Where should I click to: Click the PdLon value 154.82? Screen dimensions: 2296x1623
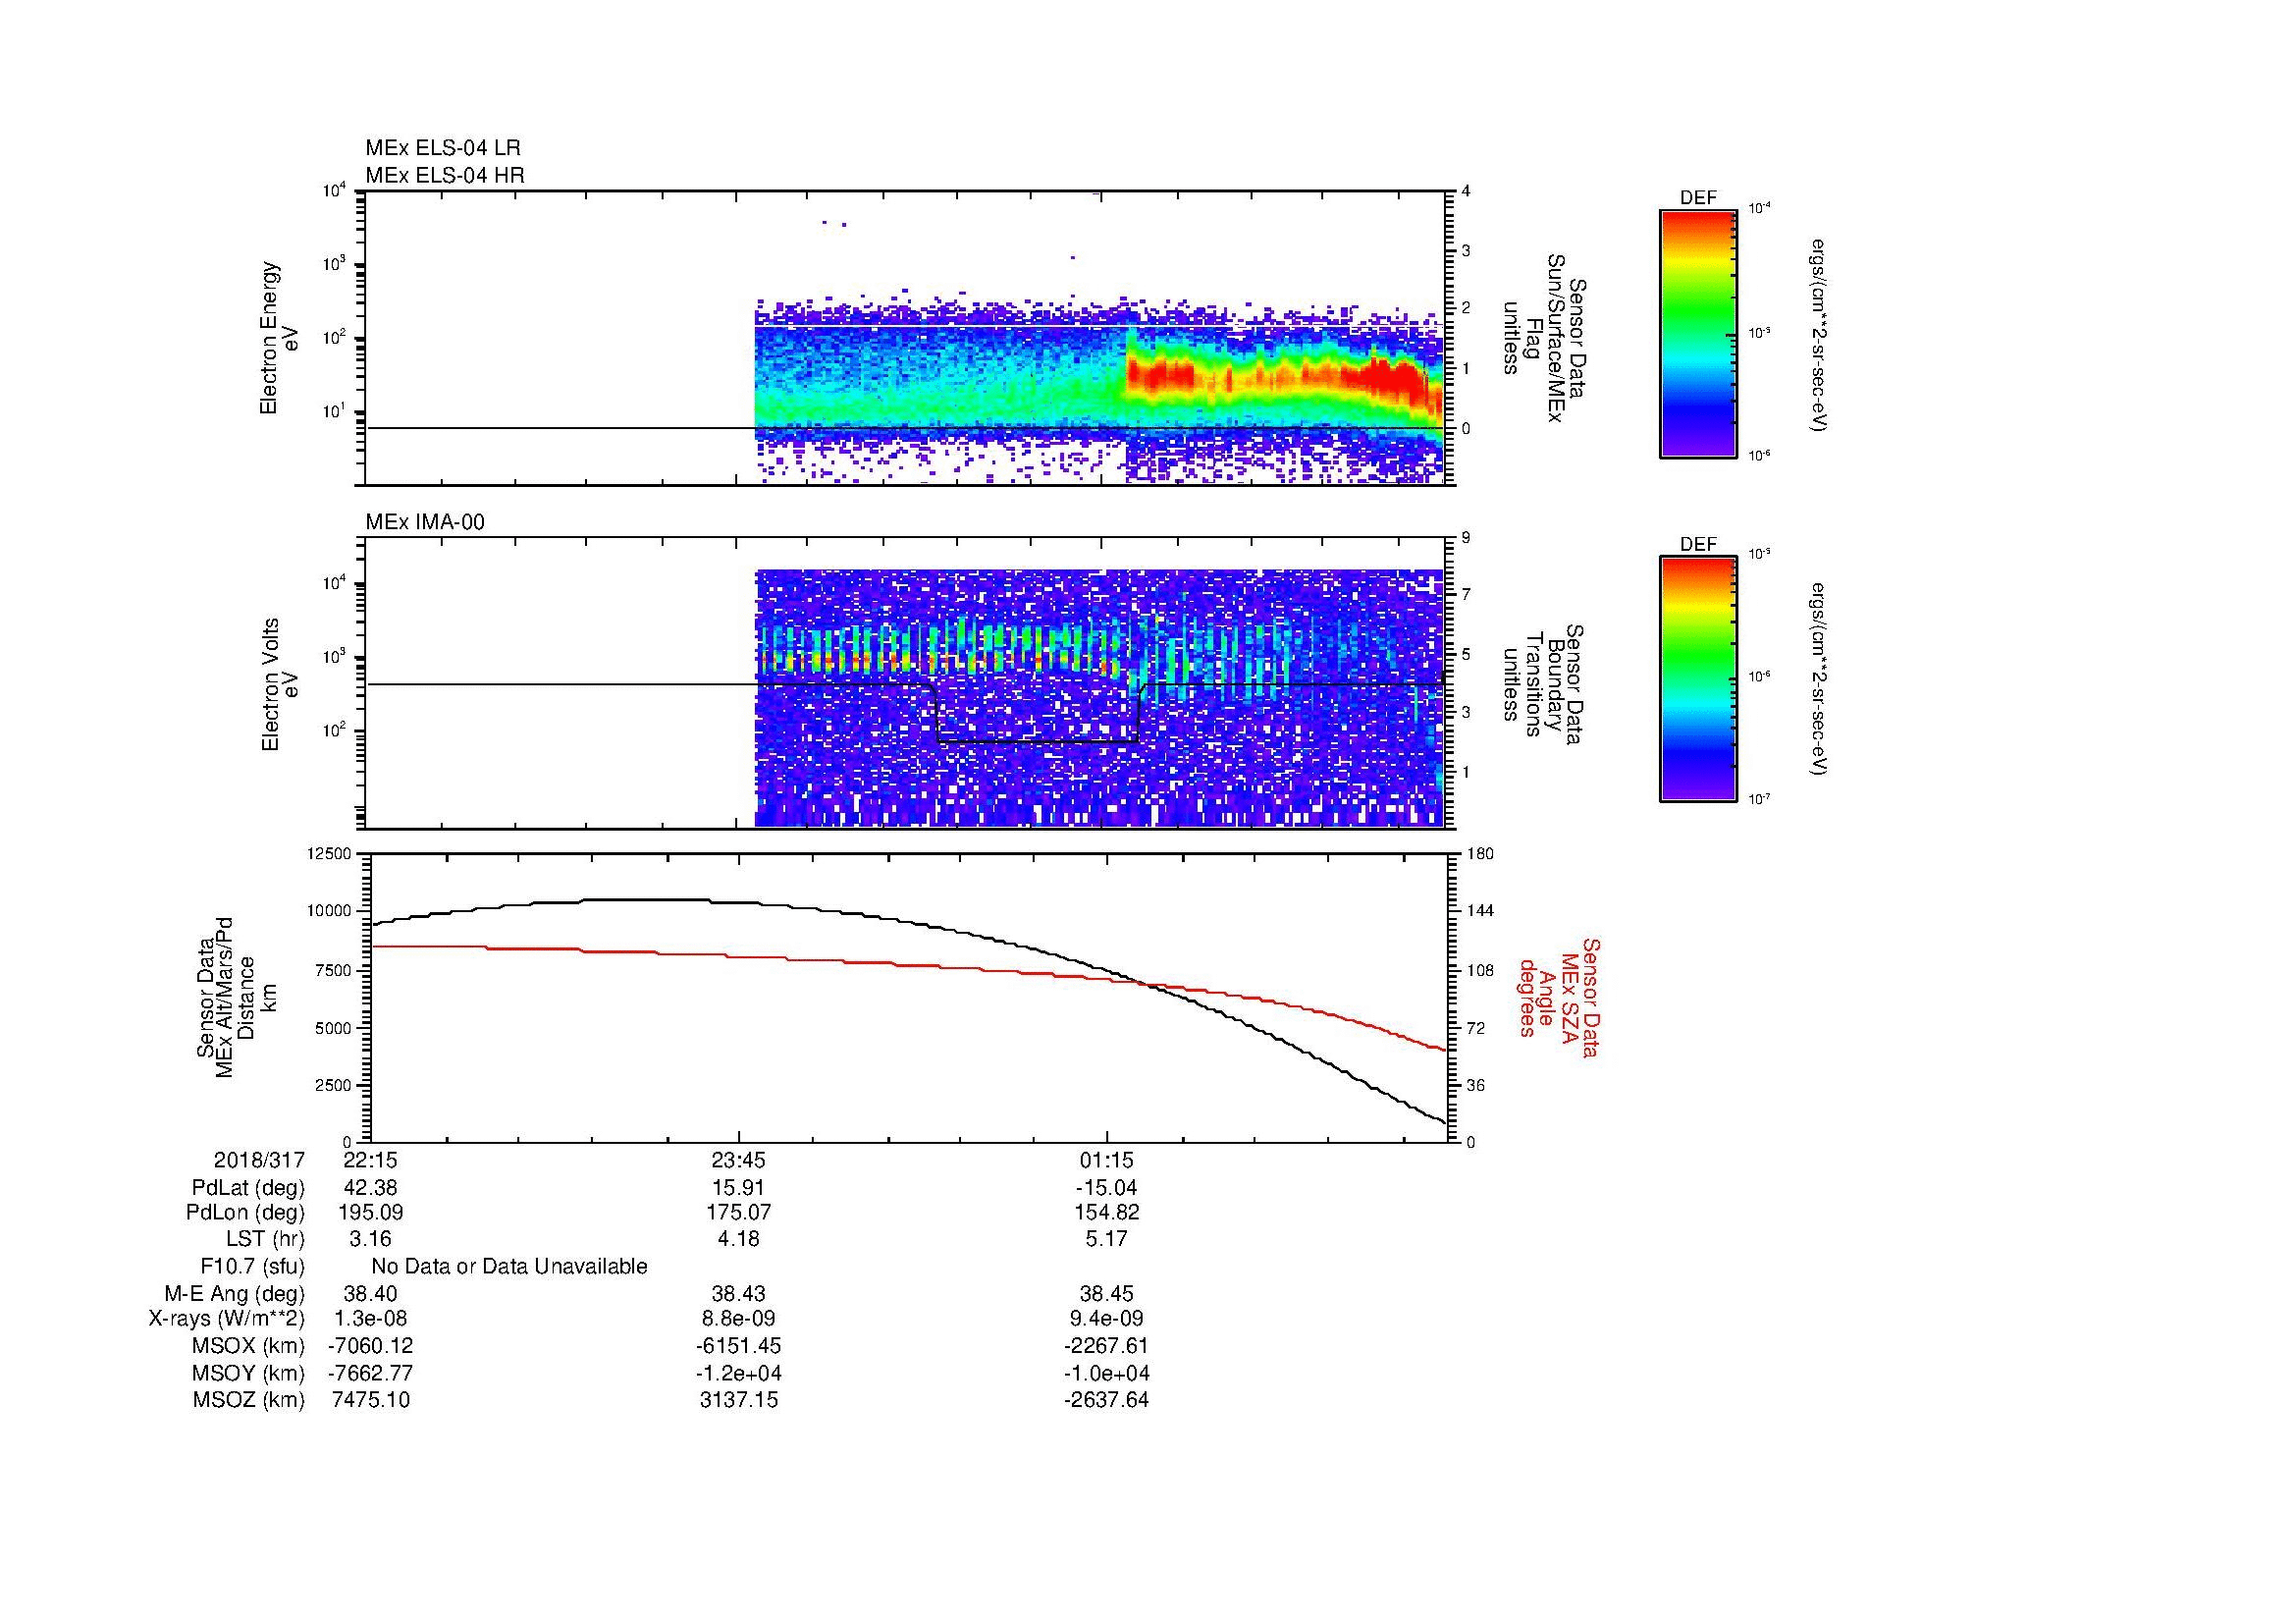click(1107, 1213)
